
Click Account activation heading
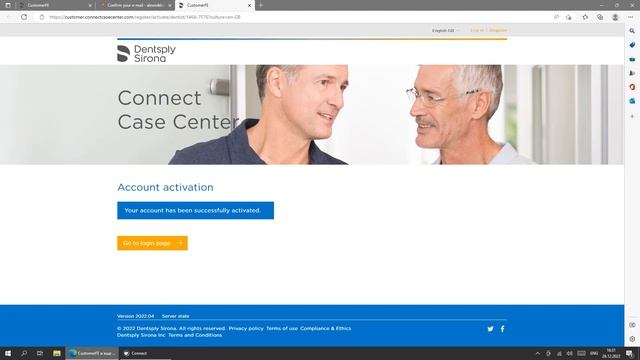tap(165, 187)
